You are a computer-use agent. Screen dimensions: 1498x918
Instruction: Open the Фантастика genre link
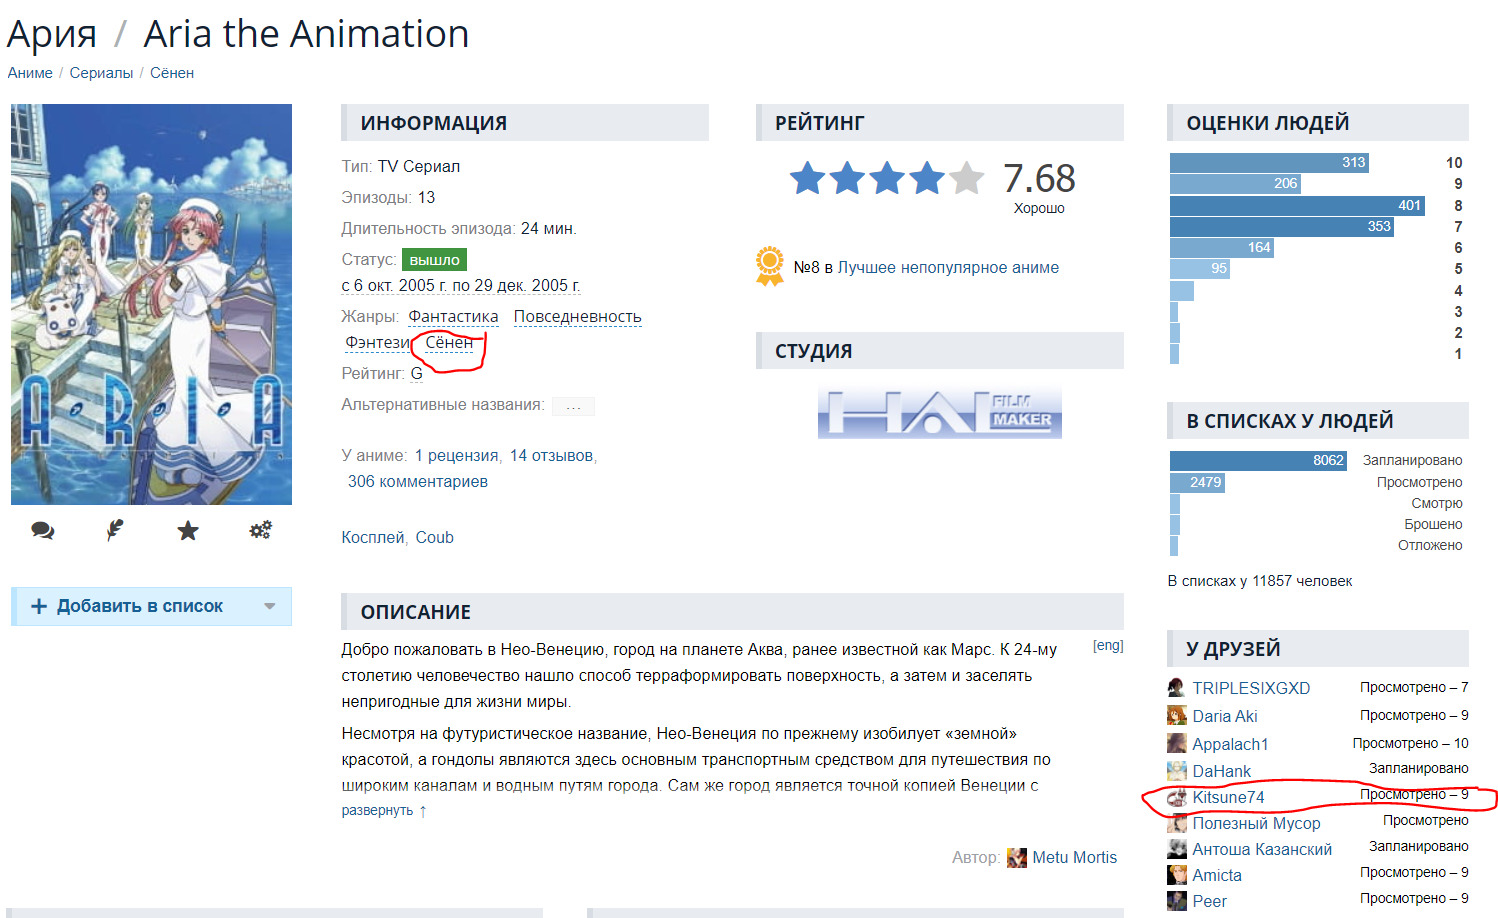click(x=453, y=317)
